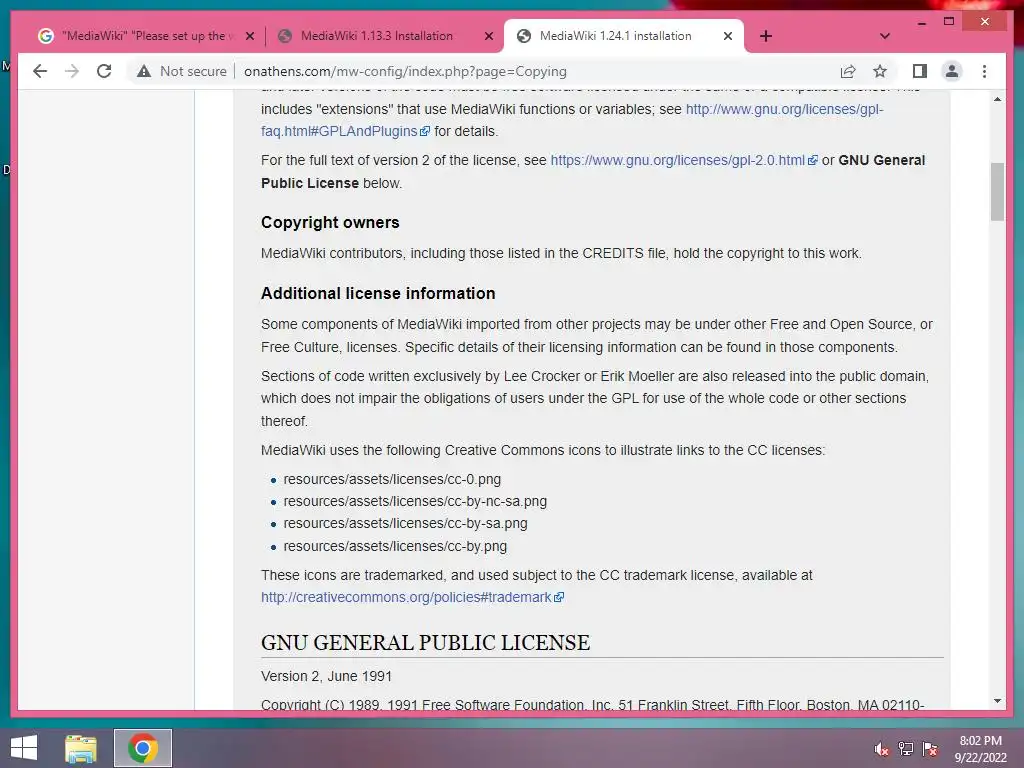
Task: Click the address bar URL
Action: pos(405,71)
